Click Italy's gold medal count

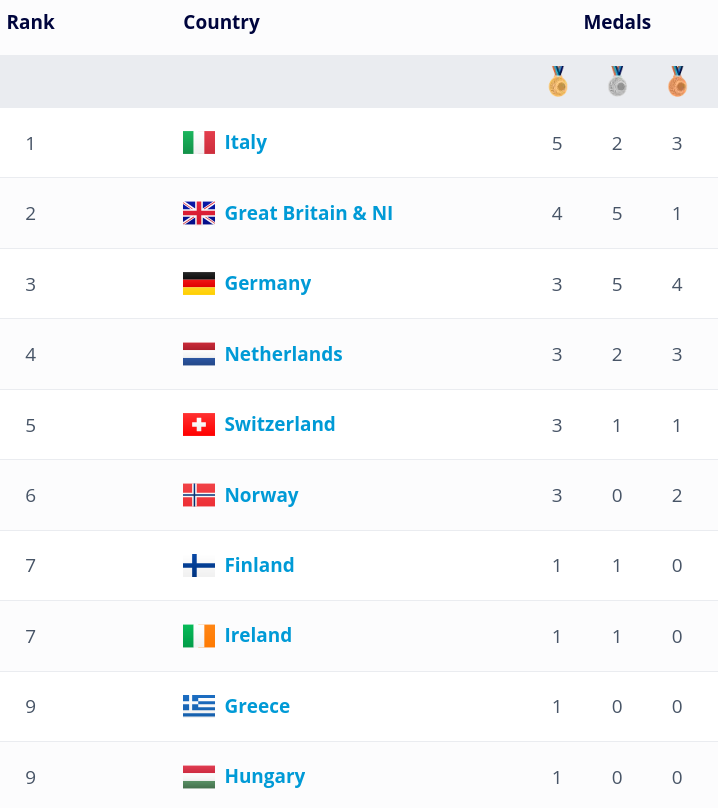557,143
